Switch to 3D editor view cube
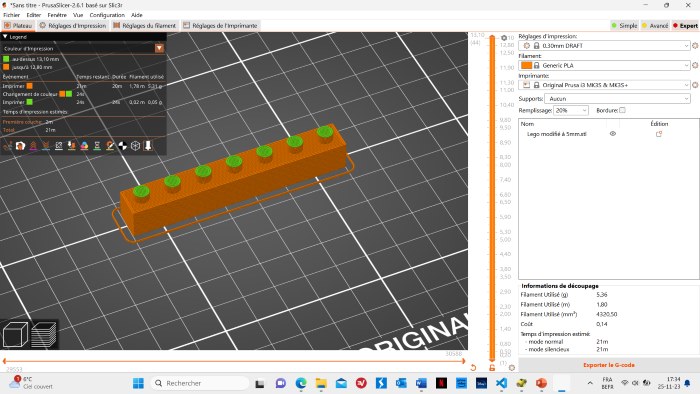The image size is (700, 394). [x=15, y=334]
